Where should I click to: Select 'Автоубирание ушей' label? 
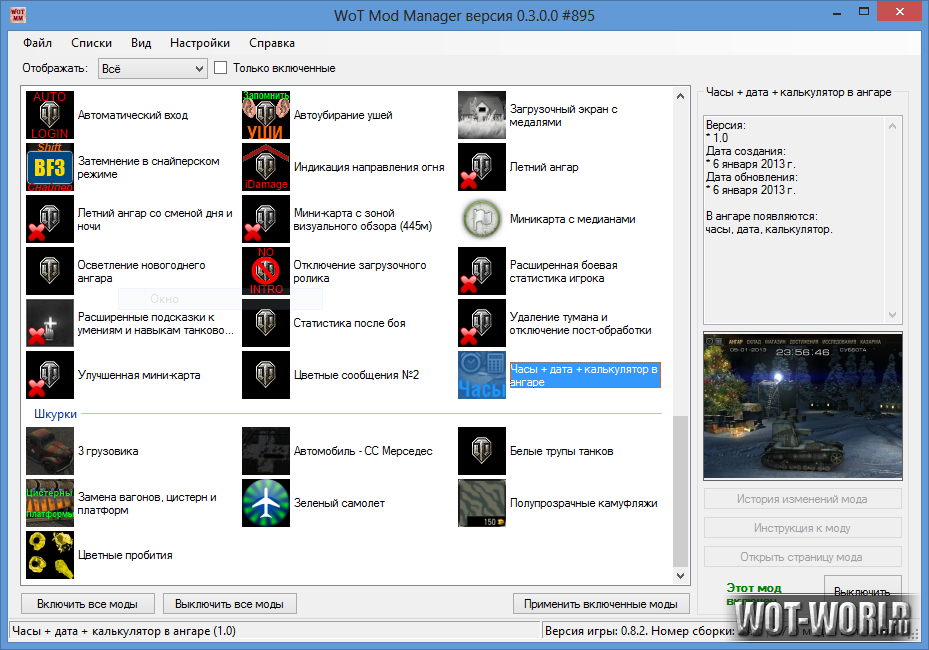point(343,115)
